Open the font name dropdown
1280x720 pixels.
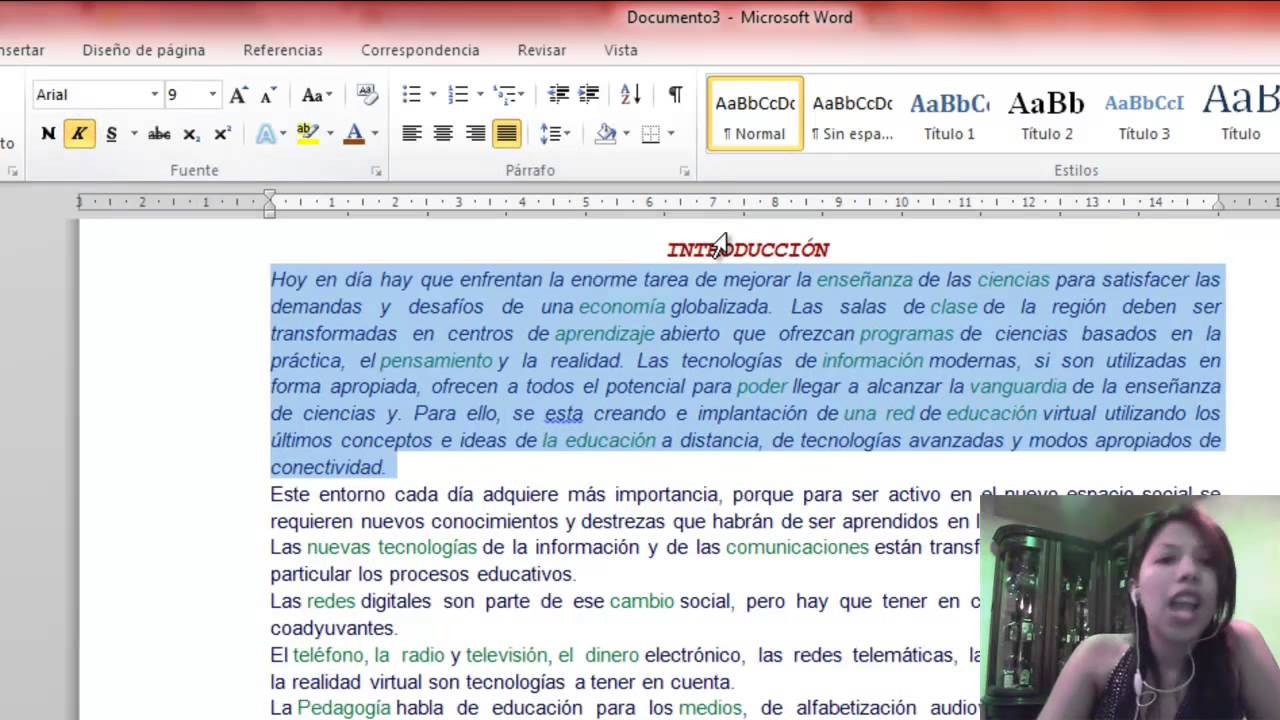(x=155, y=95)
